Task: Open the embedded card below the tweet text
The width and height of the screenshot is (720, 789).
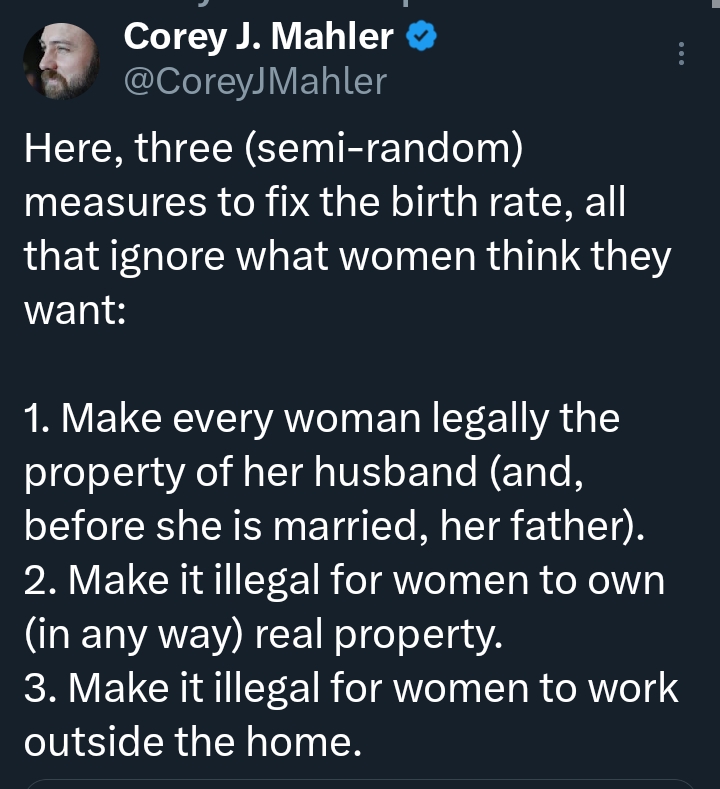Action: click(360, 784)
